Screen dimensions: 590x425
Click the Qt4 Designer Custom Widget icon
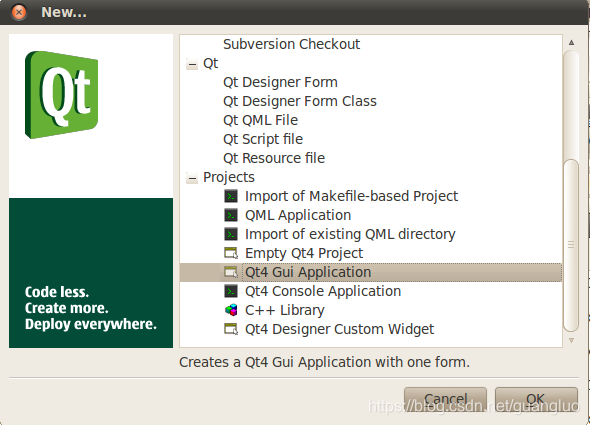point(231,329)
